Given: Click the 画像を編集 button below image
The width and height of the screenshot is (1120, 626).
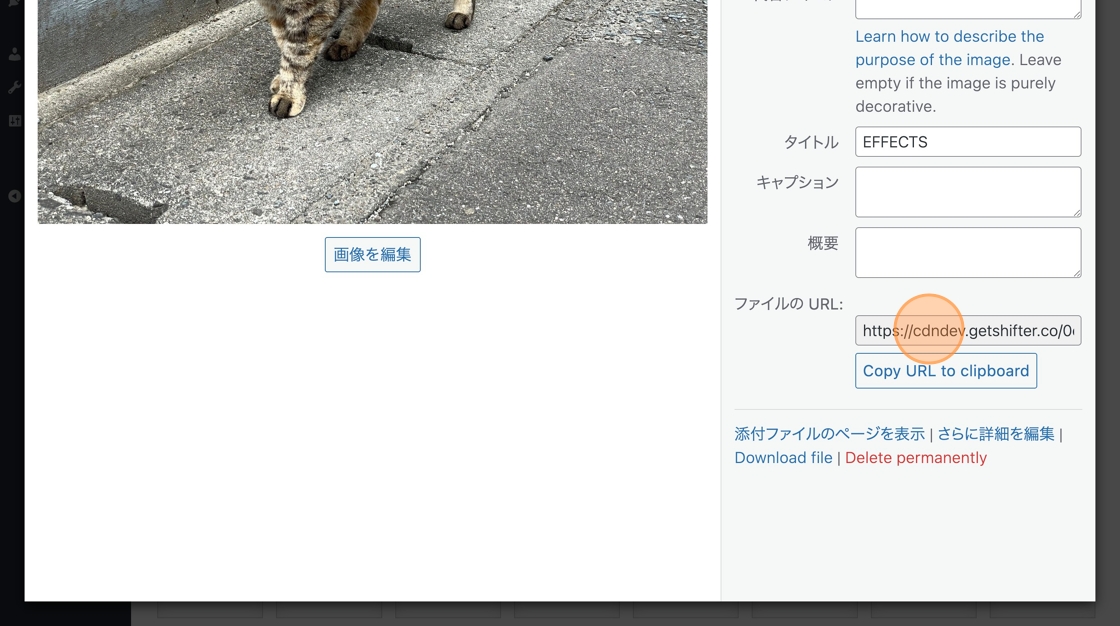Looking at the screenshot, I should tap(372, 254).
